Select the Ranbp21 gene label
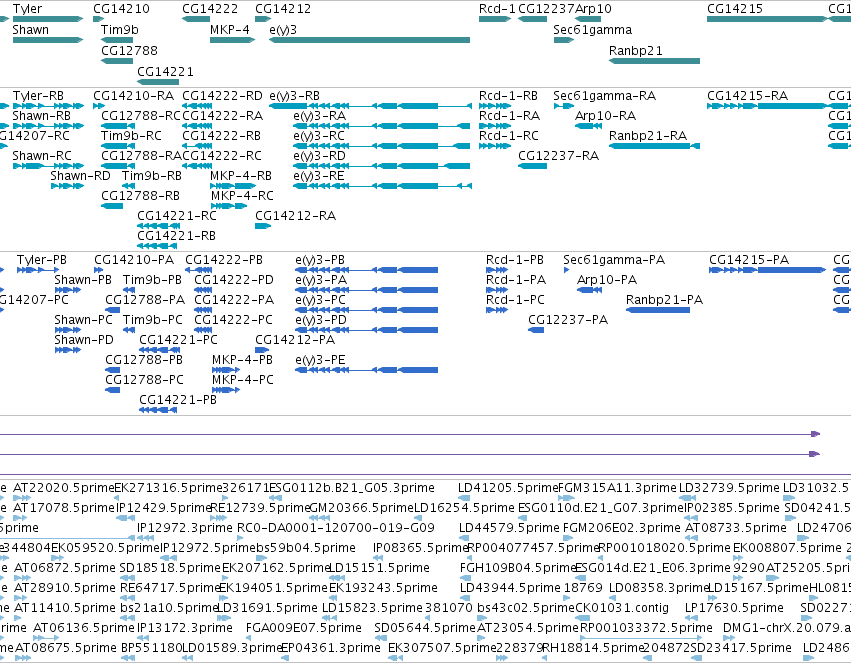Screen dimensions: 851x663 pos(636,50)
